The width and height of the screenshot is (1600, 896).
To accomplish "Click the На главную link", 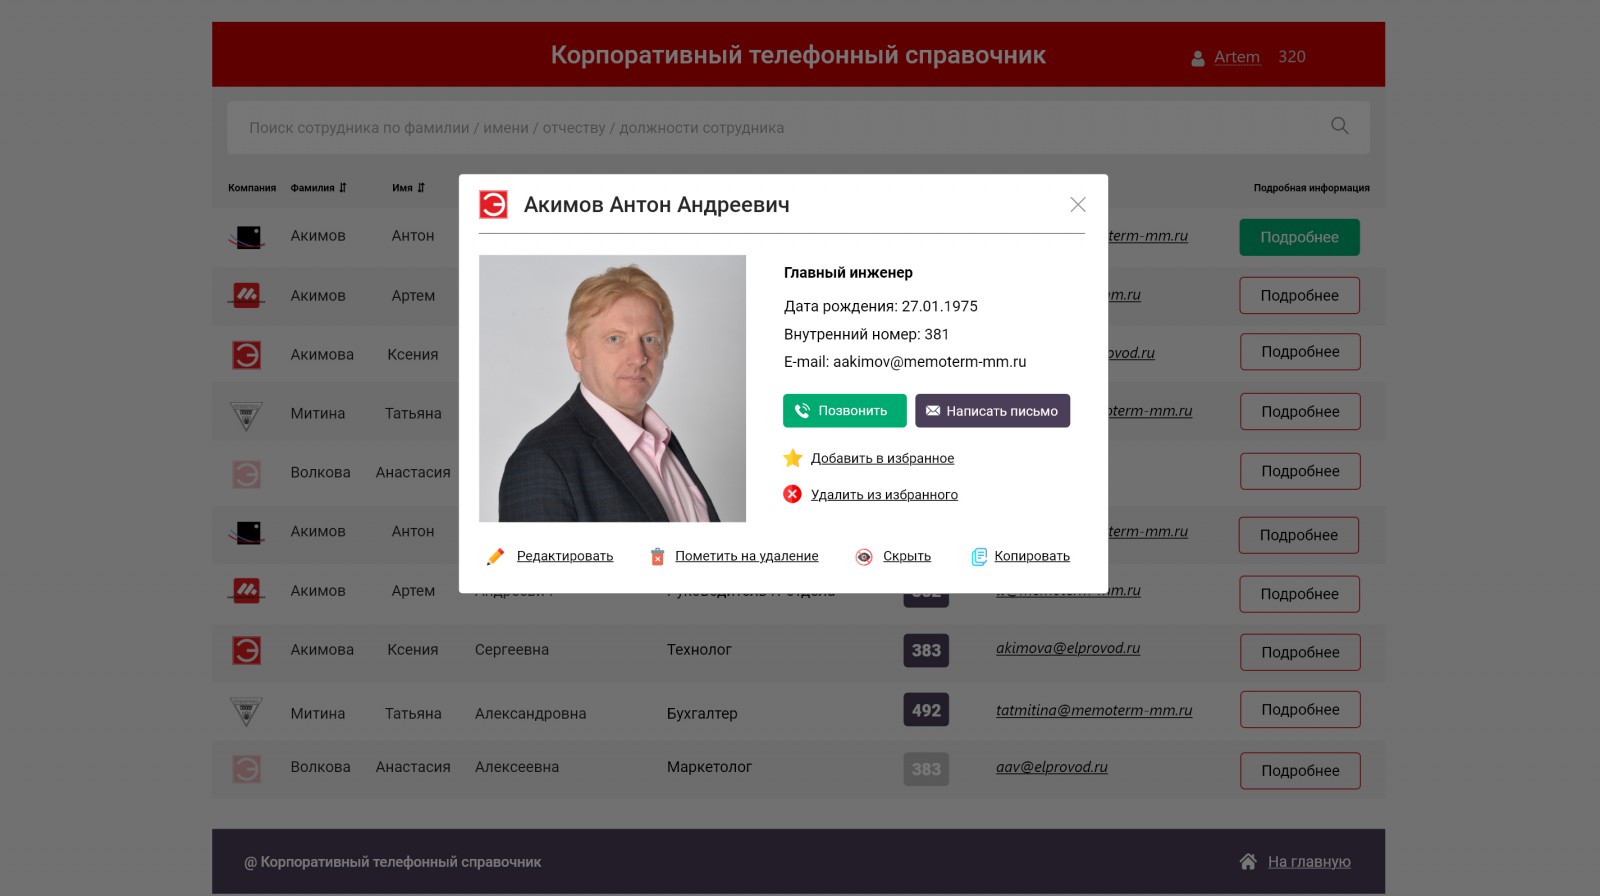I will pos(1309,862).
